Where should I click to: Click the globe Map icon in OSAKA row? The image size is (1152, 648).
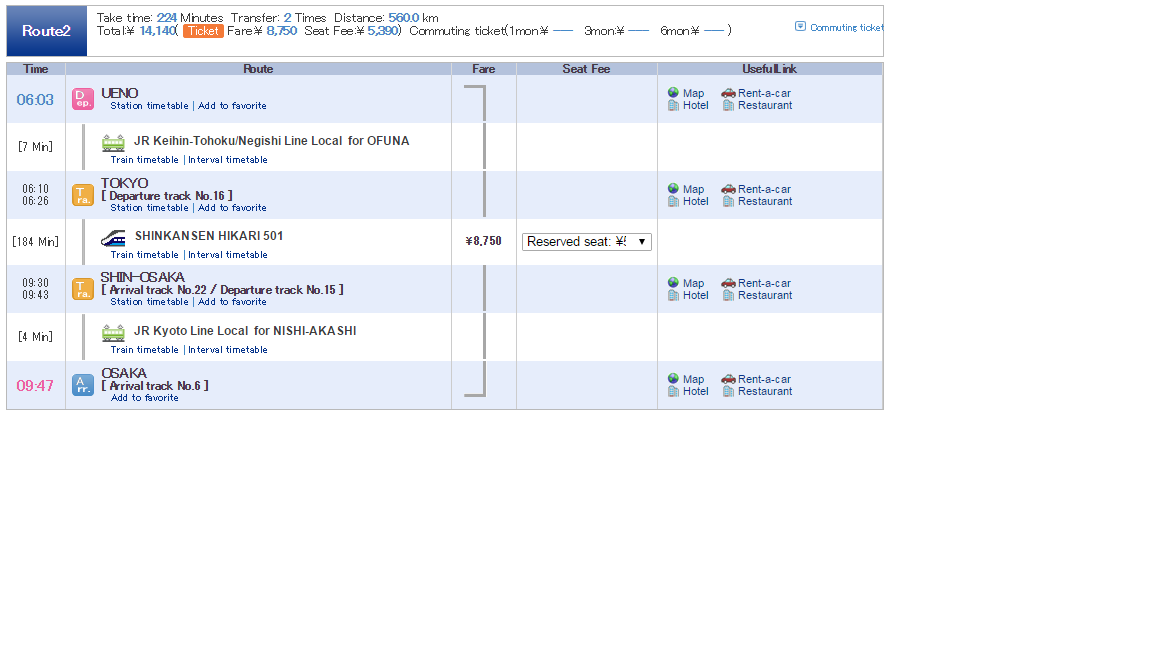pyautogui.click(x=673, y=378)
